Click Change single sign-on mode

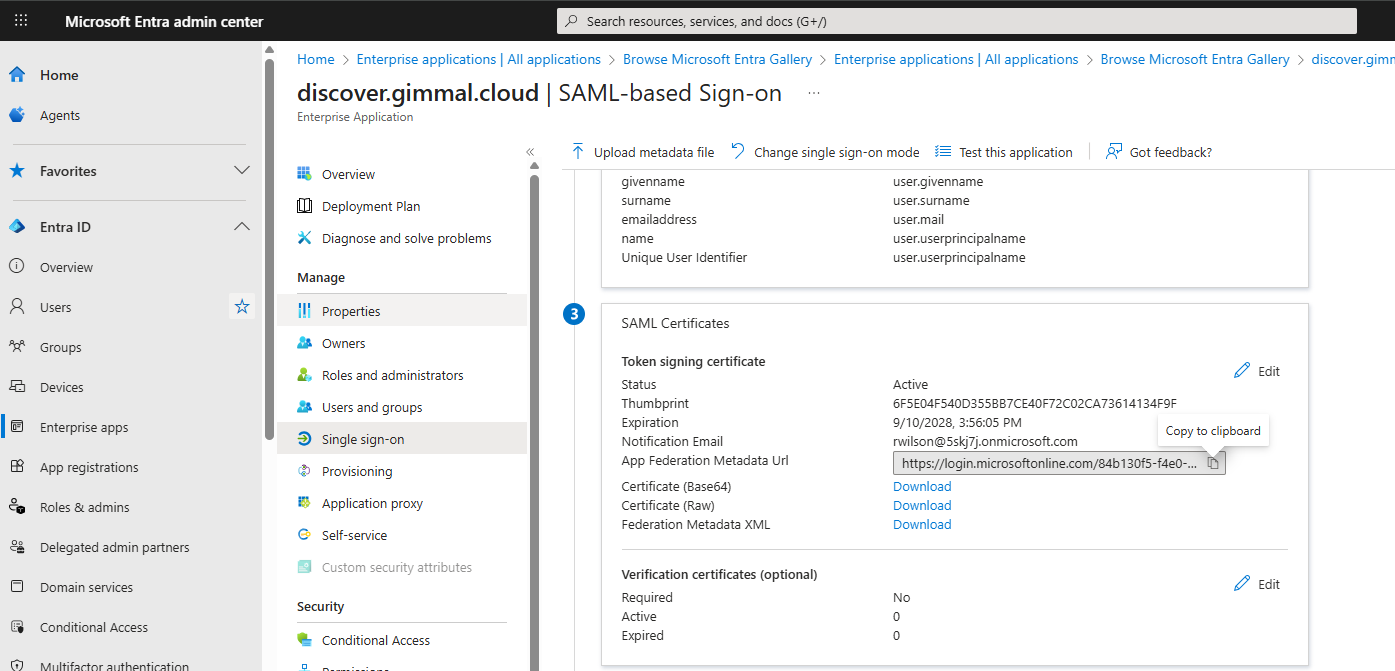pos(825,152)
